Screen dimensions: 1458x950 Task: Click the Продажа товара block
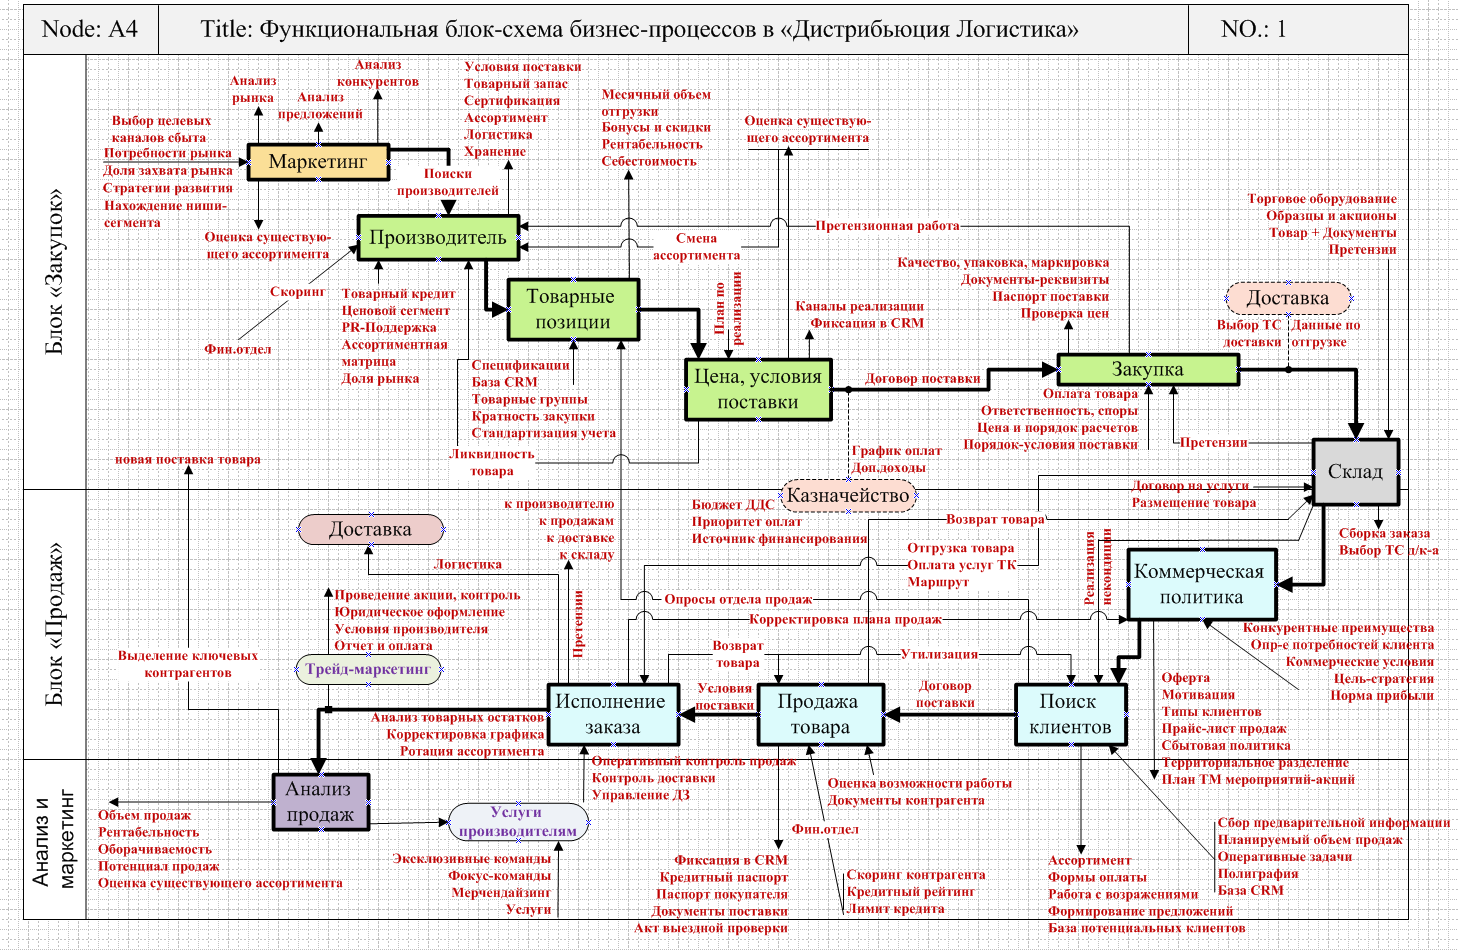820,714
